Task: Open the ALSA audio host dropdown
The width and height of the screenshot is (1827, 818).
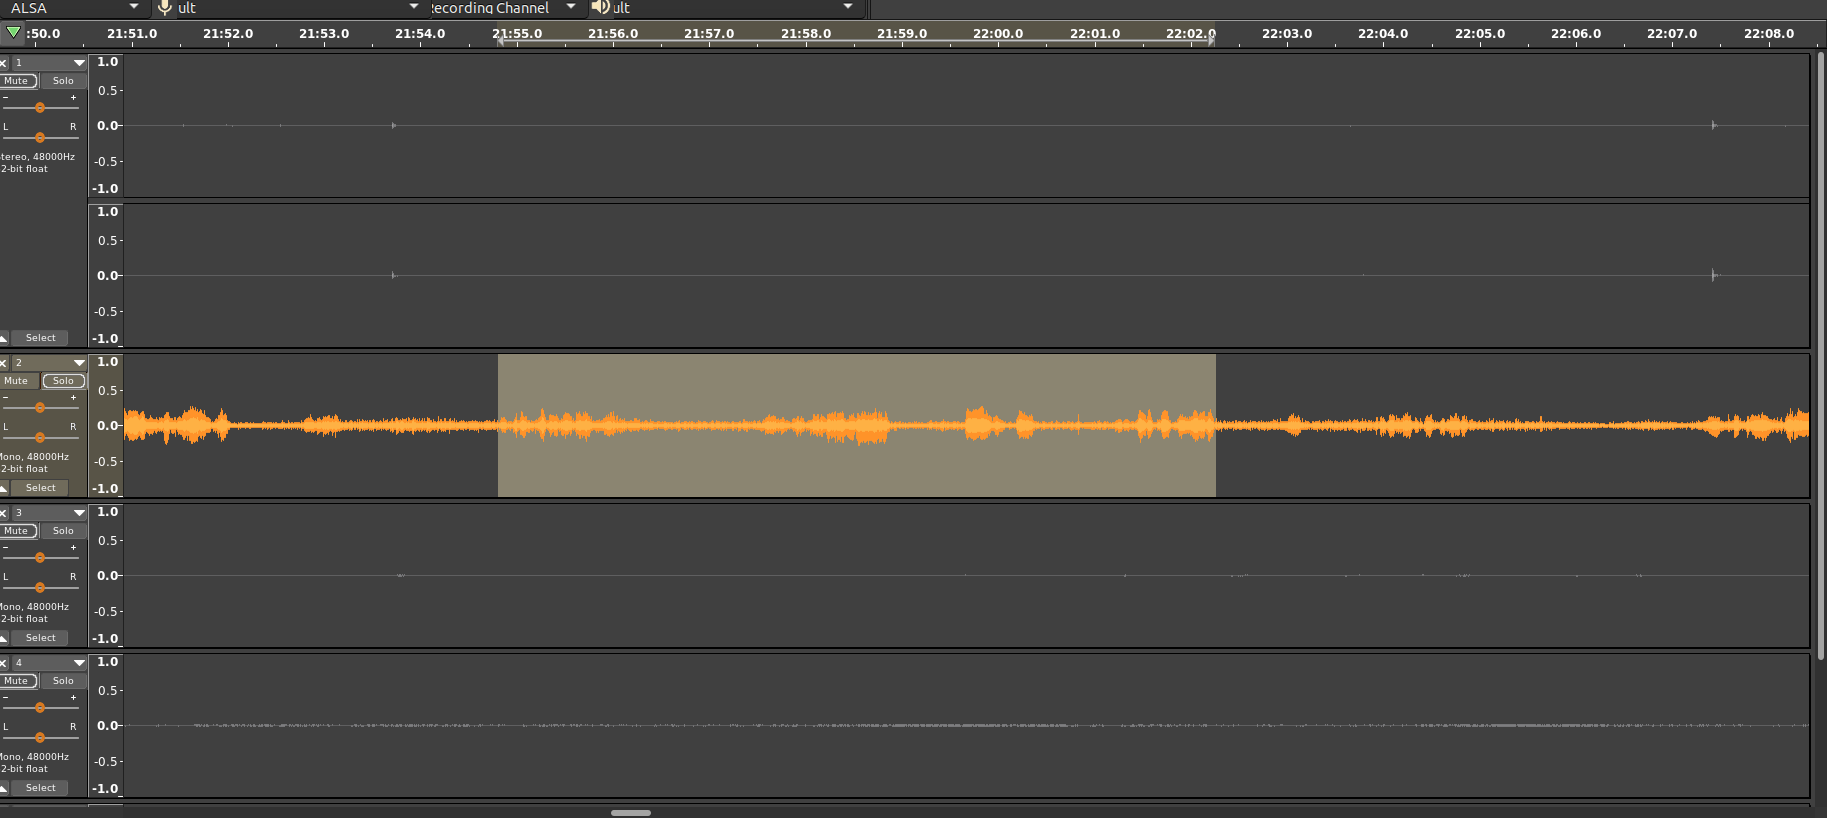Action: coord(74,8)
